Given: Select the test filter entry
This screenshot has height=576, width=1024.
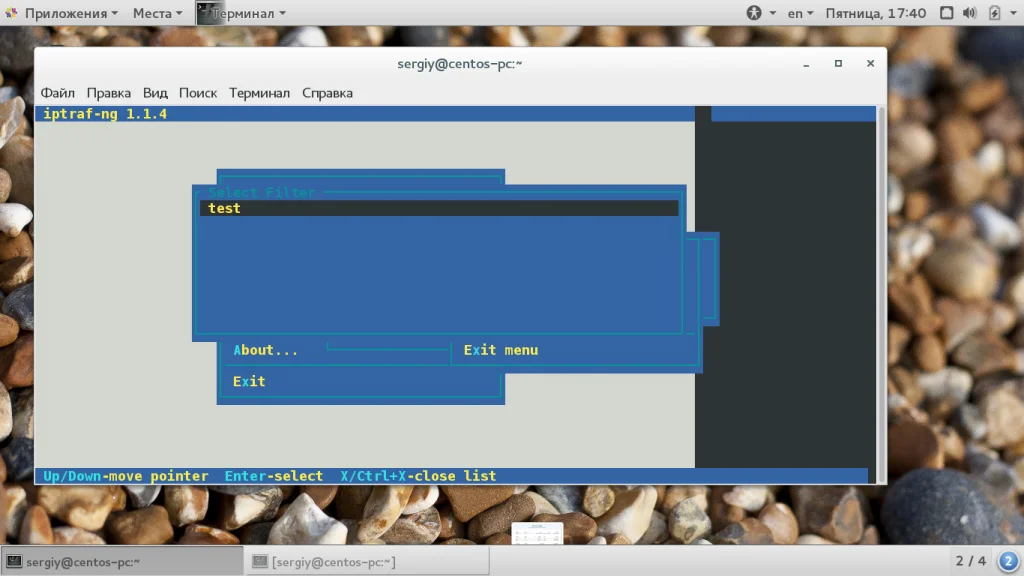Looking at the screenshot, I should tap(439, 208).
